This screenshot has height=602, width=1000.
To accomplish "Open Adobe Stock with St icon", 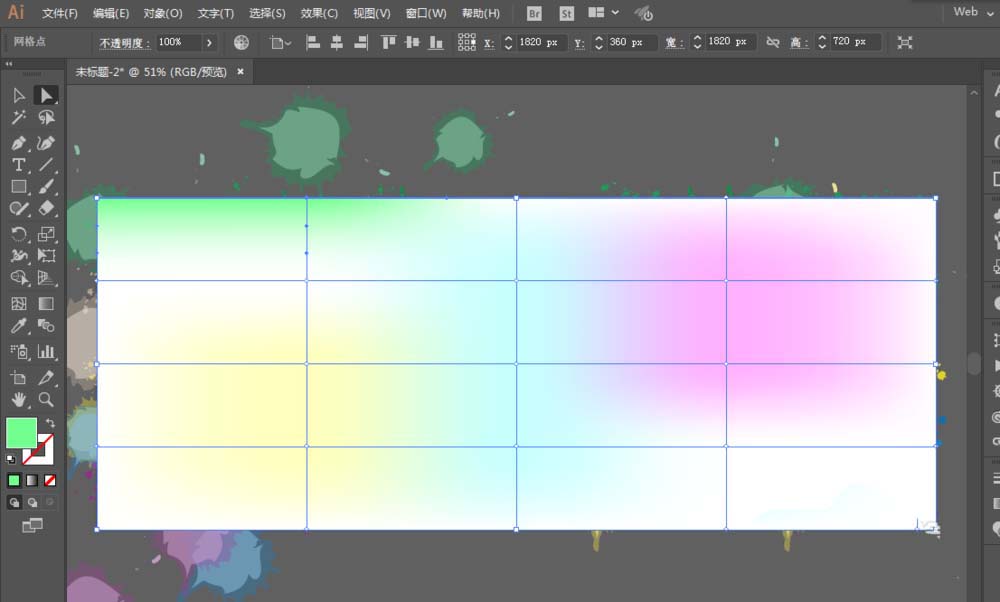I will tap(566, 13).
